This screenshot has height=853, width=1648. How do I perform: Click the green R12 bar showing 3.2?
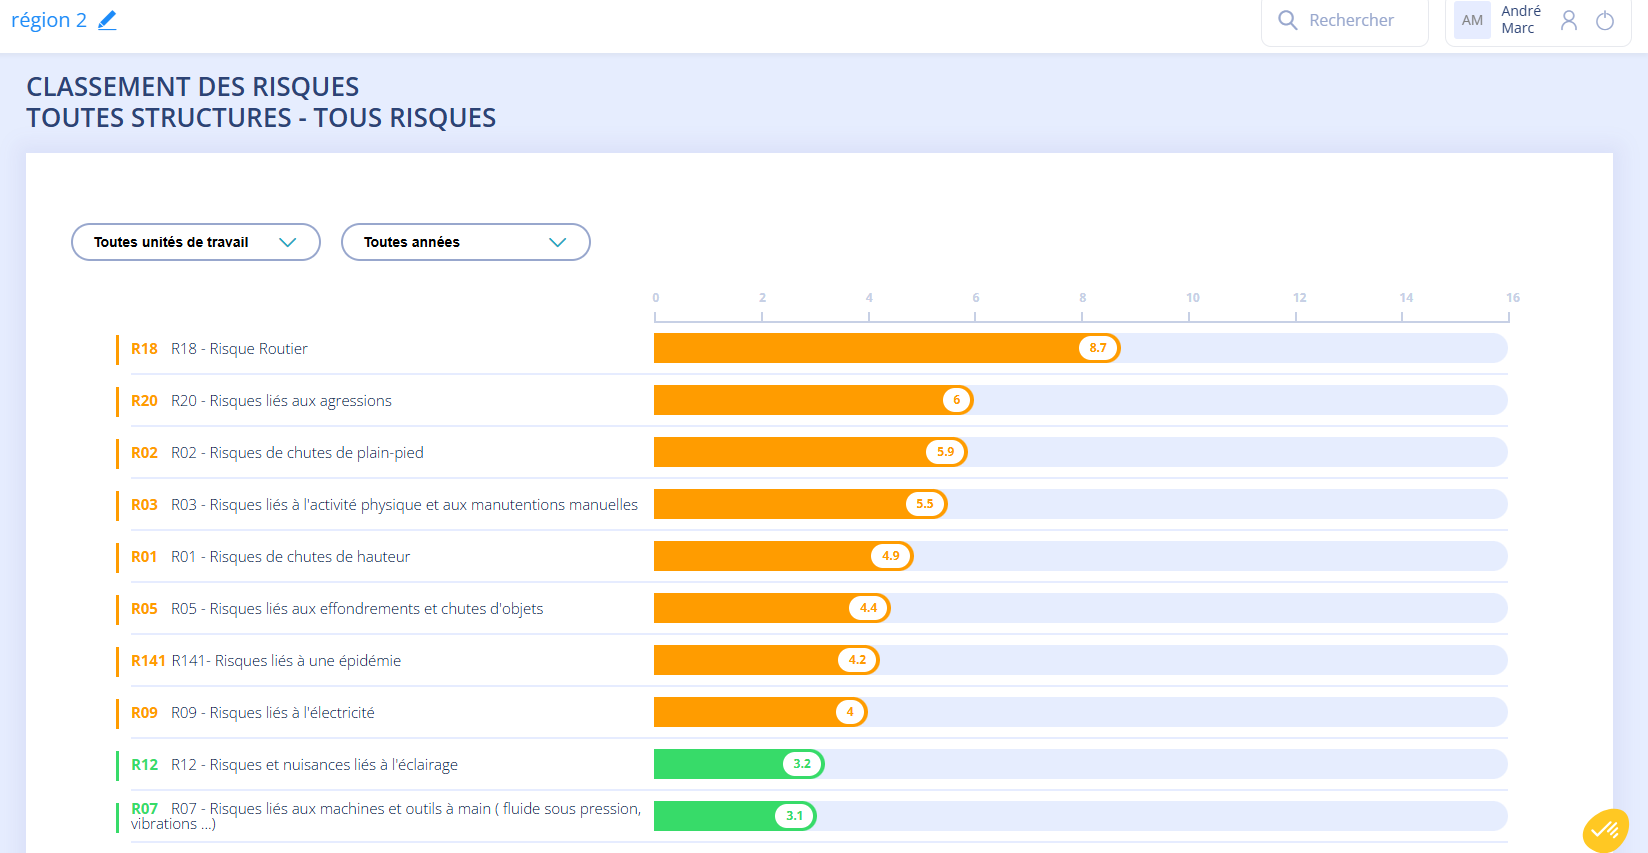pos(739,764)
